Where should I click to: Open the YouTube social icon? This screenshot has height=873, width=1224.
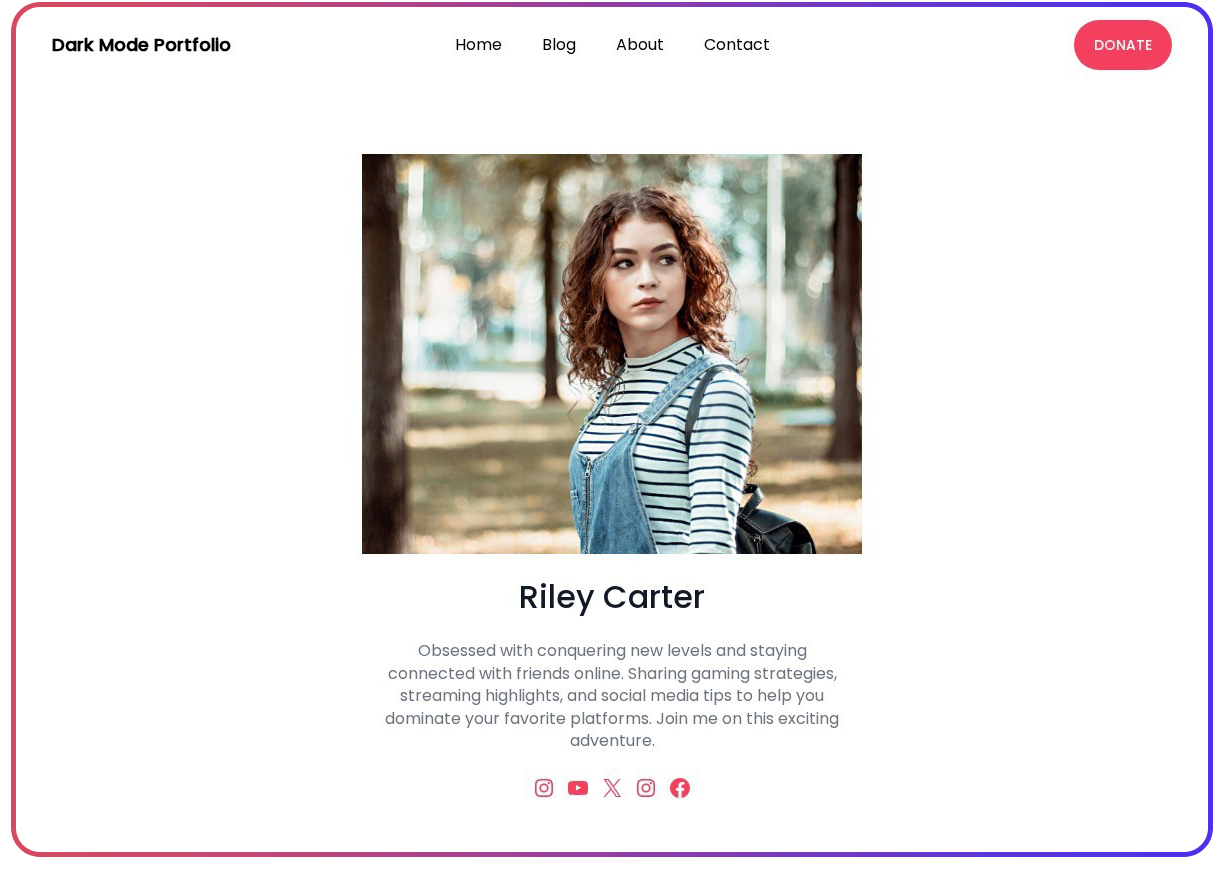[578, 788]
